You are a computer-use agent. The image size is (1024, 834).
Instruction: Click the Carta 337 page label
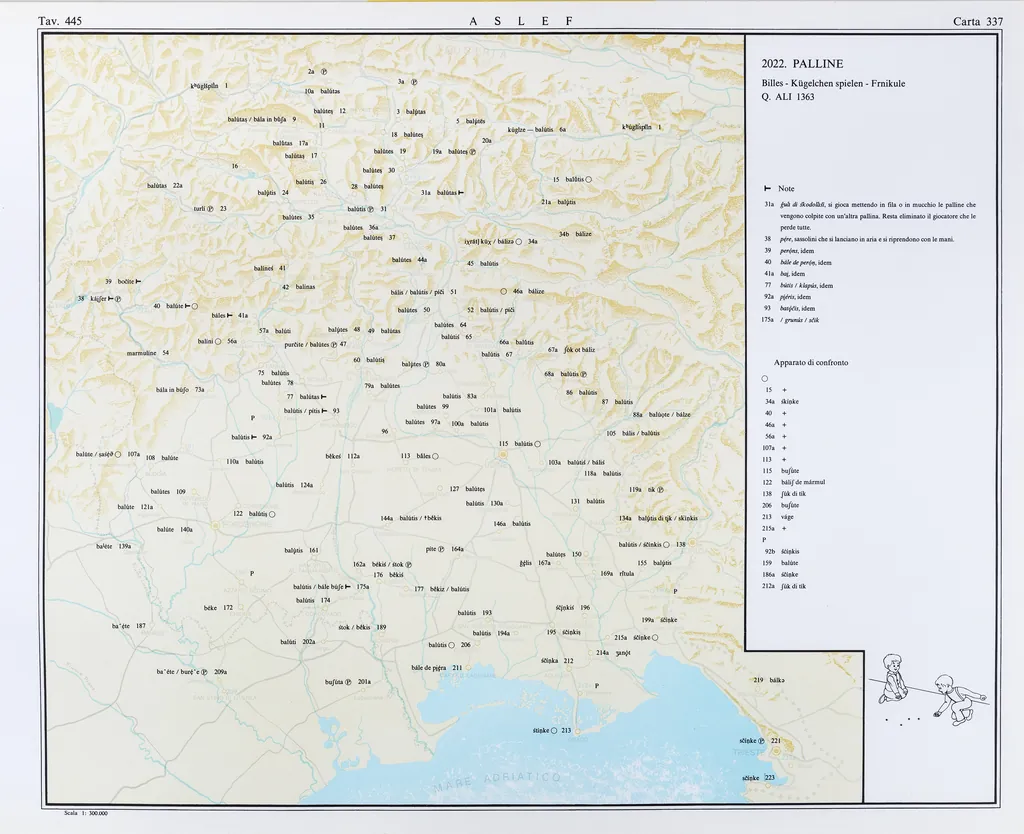(x=978, y=21)
